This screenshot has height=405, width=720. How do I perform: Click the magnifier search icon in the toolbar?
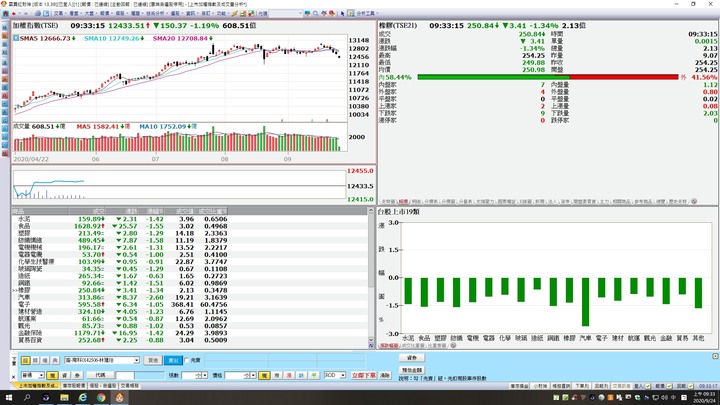coord(315,13)
